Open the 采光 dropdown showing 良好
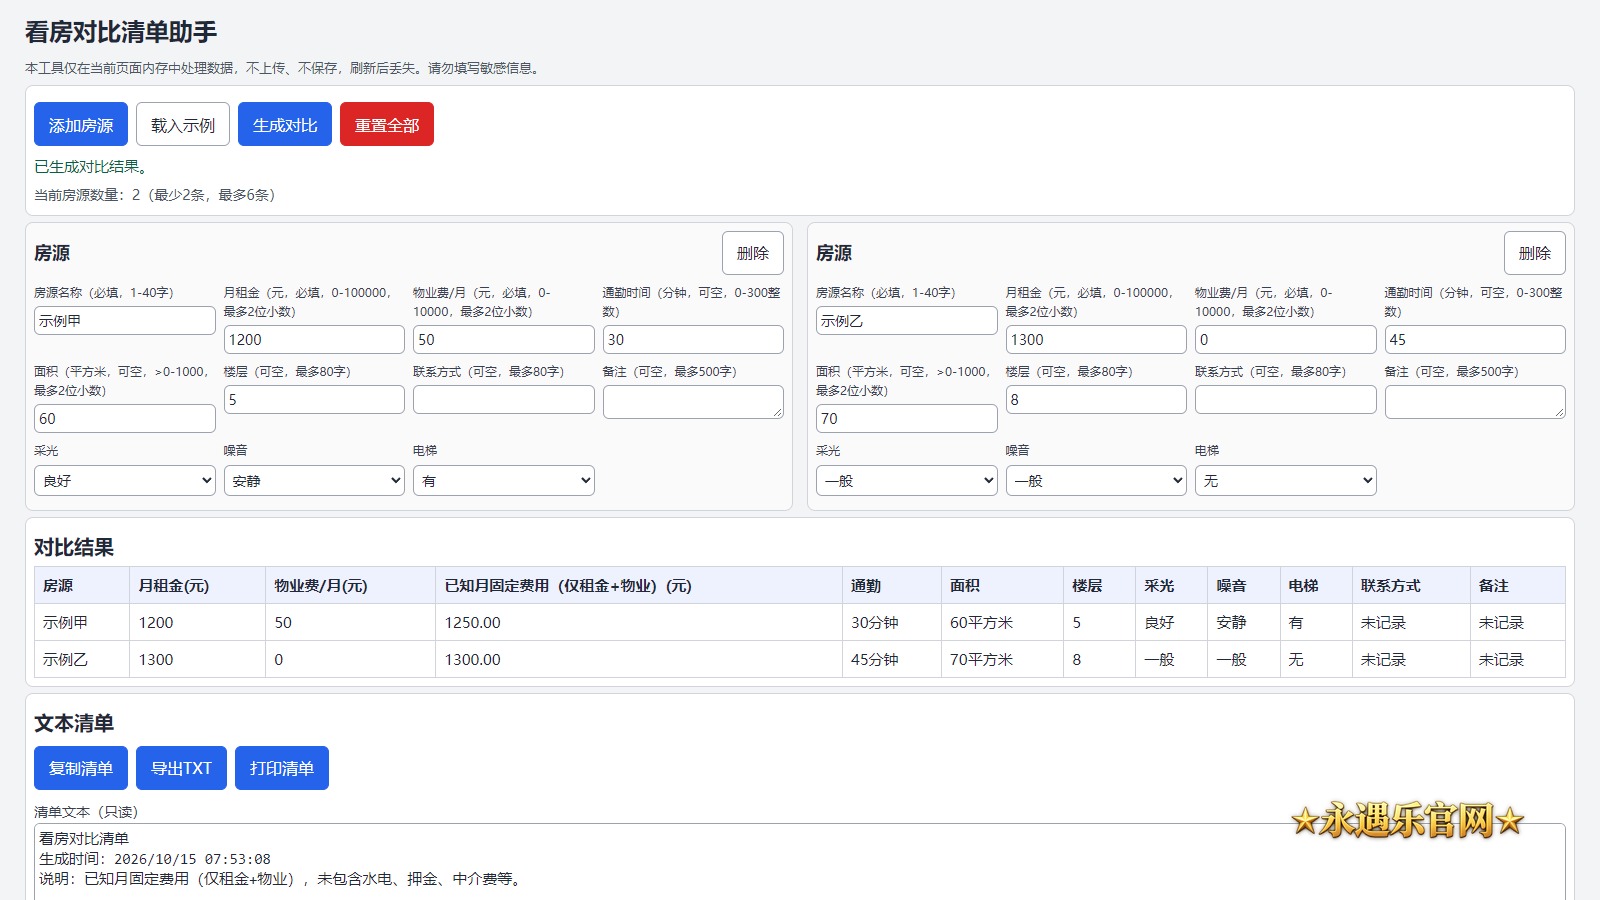Screen dimensions: 1600x900 point(125,481)
